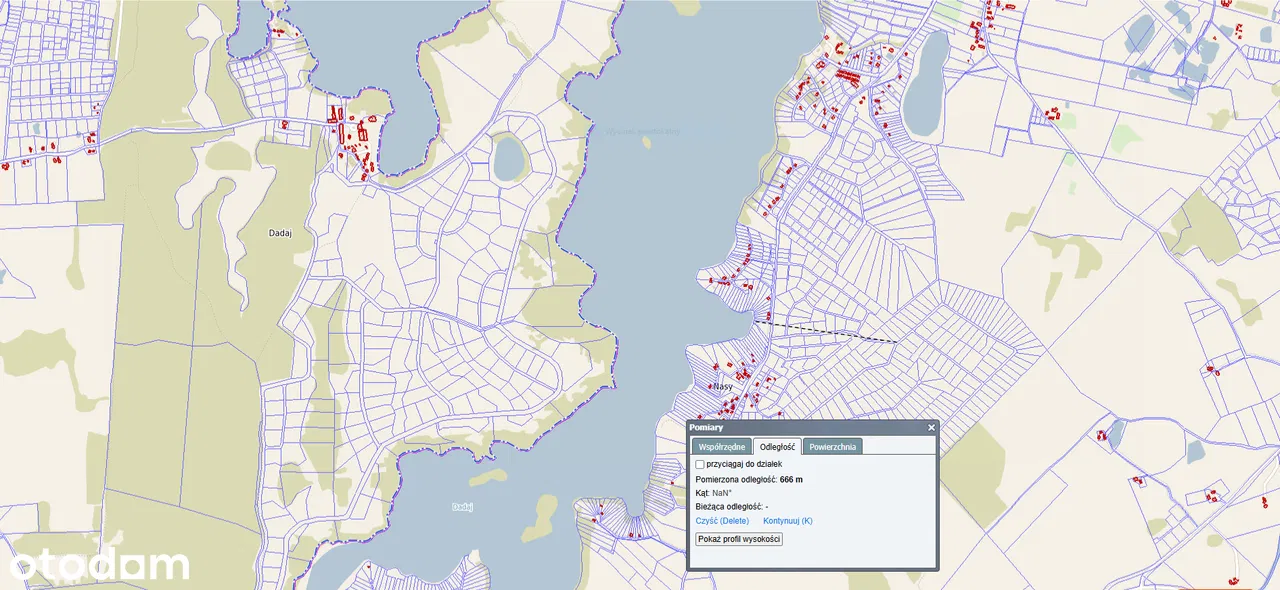Click the Kontynuuj (K) link
The height and width of the screenshot is (590, 1280).
787,521
